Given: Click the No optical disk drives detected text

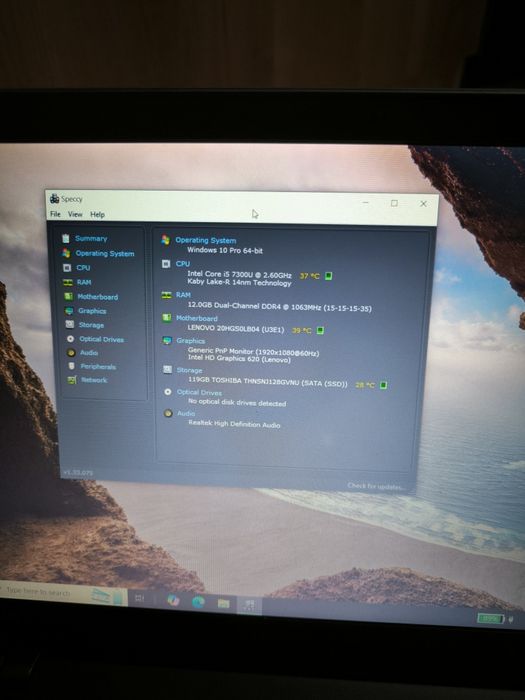Looking at the screenshot, I should point(237,402).
